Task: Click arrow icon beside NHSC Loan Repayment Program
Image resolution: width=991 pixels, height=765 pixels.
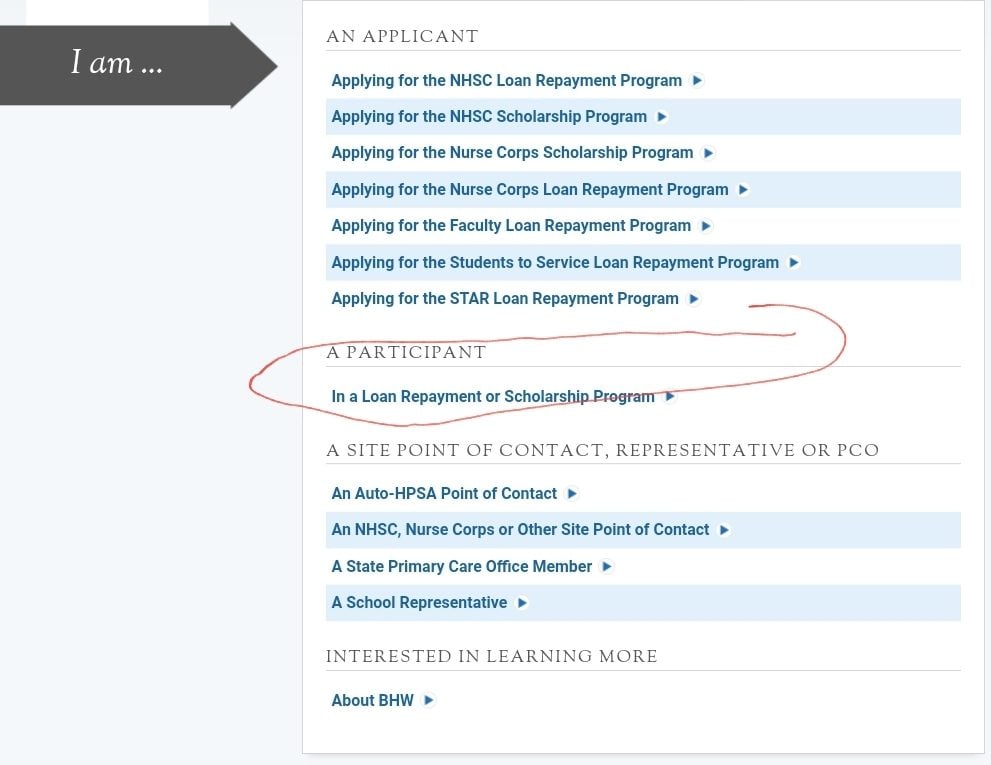Action: pyautogui.click(x=697, y=80)
